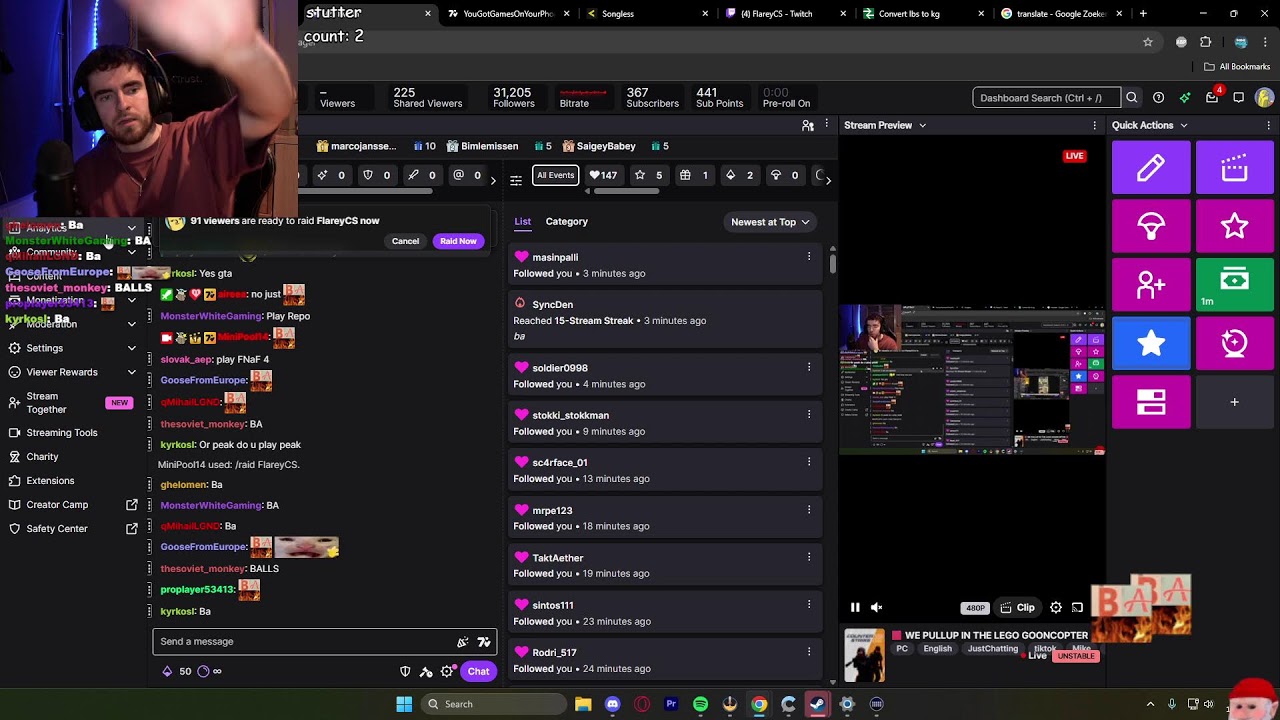1280x720 pixels.
Task: Open the profile avatar menu
Action: point(1264,98)
